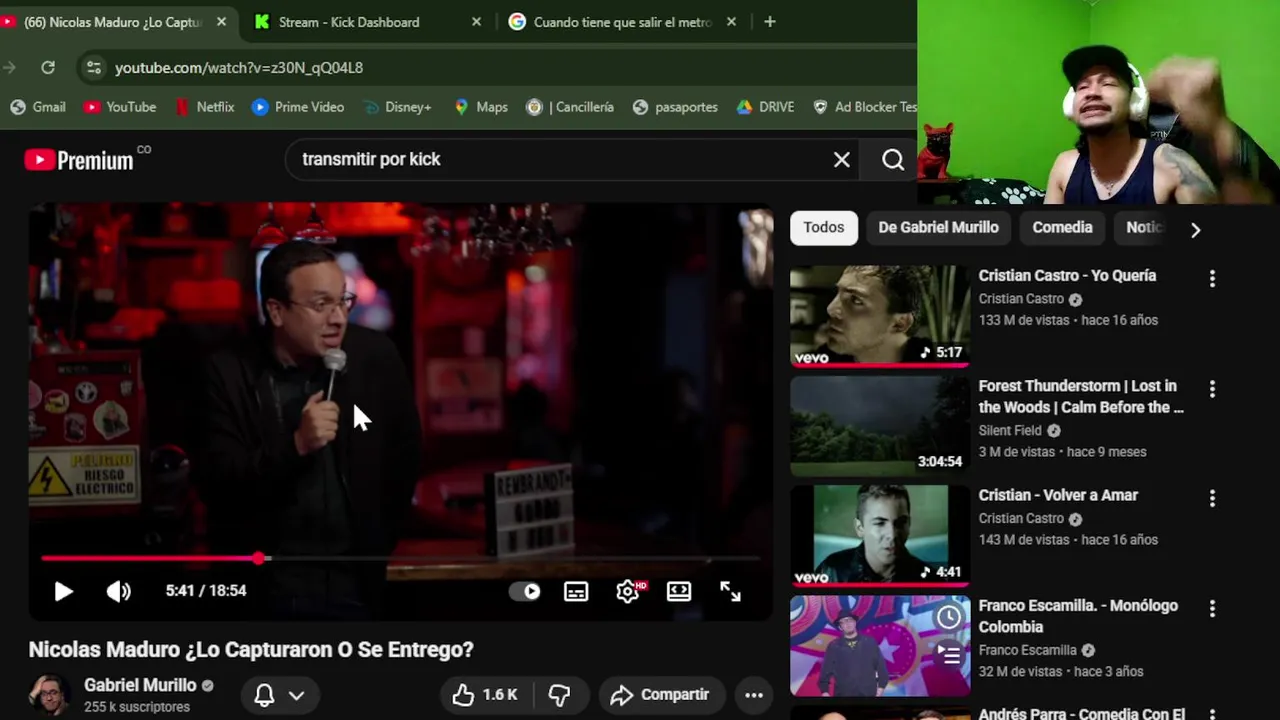Turn on subtitles with the captions icon
The width and height of the screenshot is (1280, 720).
(x=576, y=591)
